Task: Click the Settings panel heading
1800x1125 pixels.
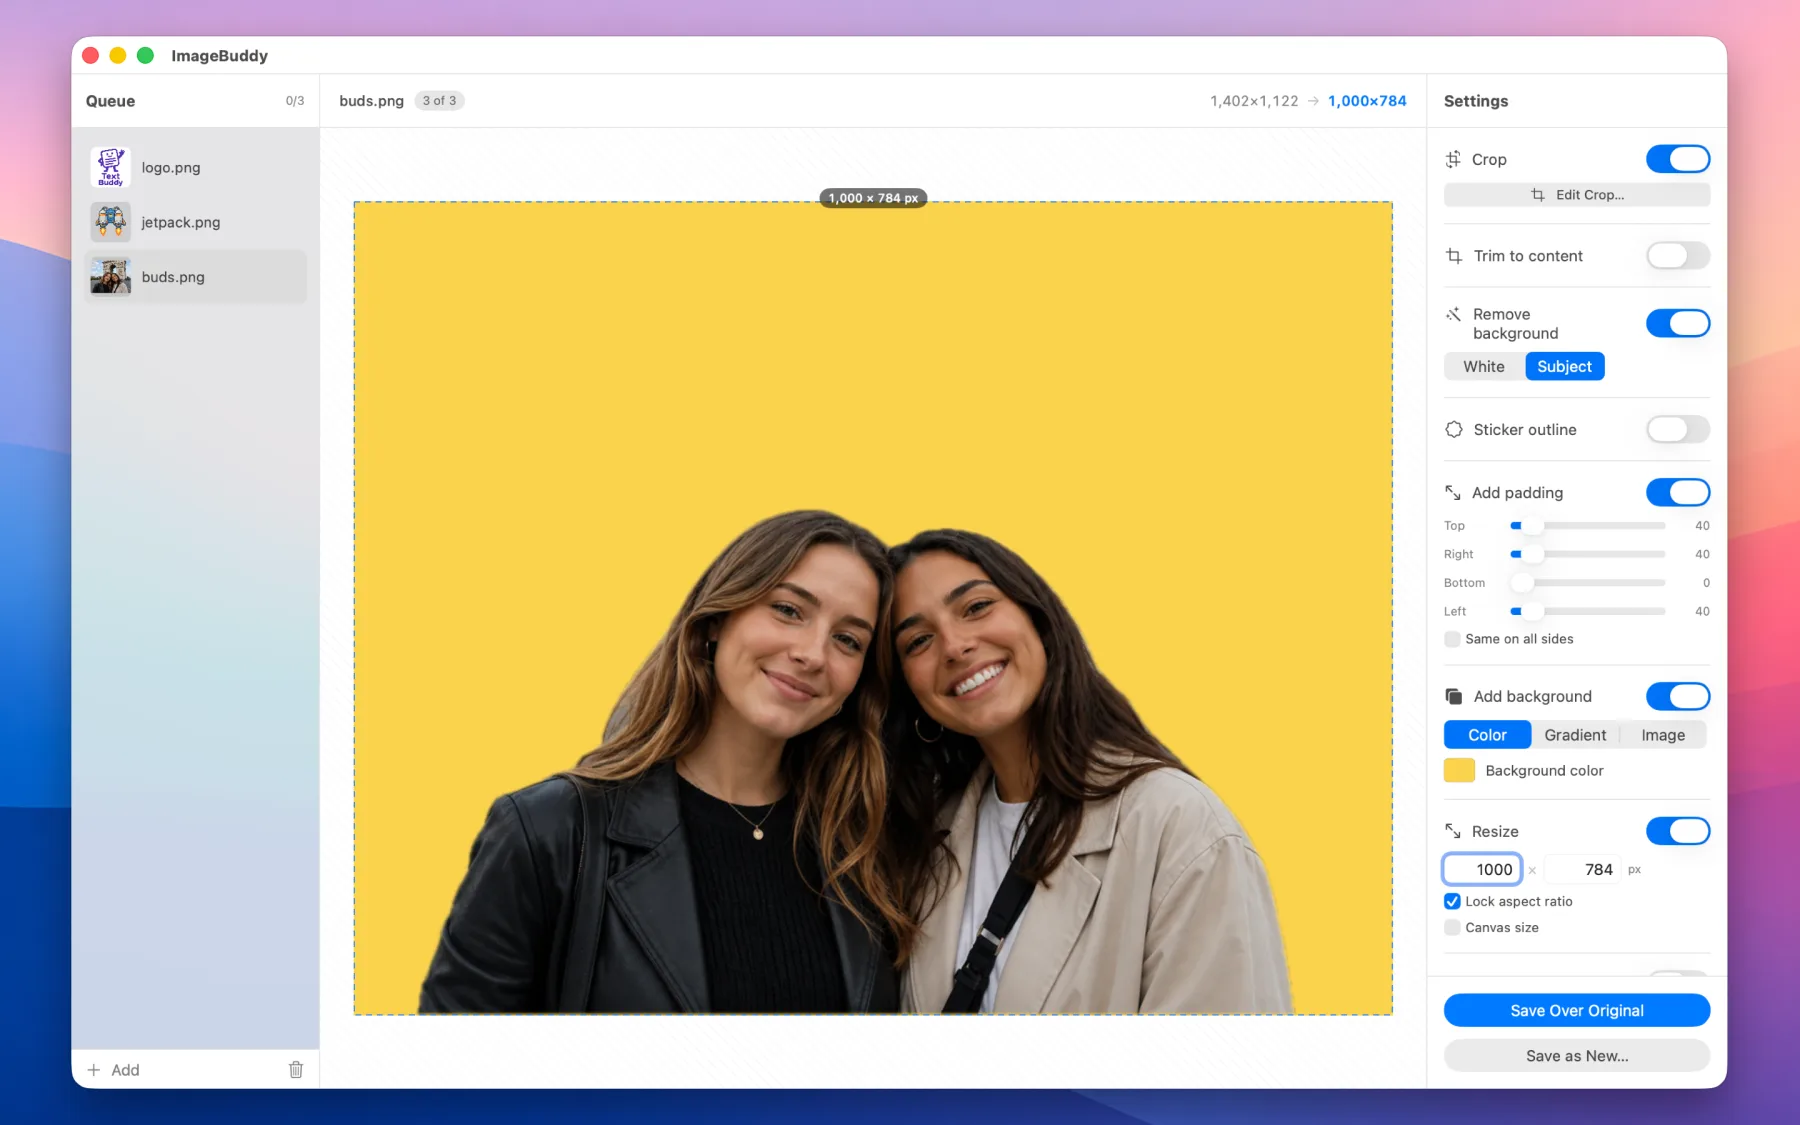Action: (1476, 101)
